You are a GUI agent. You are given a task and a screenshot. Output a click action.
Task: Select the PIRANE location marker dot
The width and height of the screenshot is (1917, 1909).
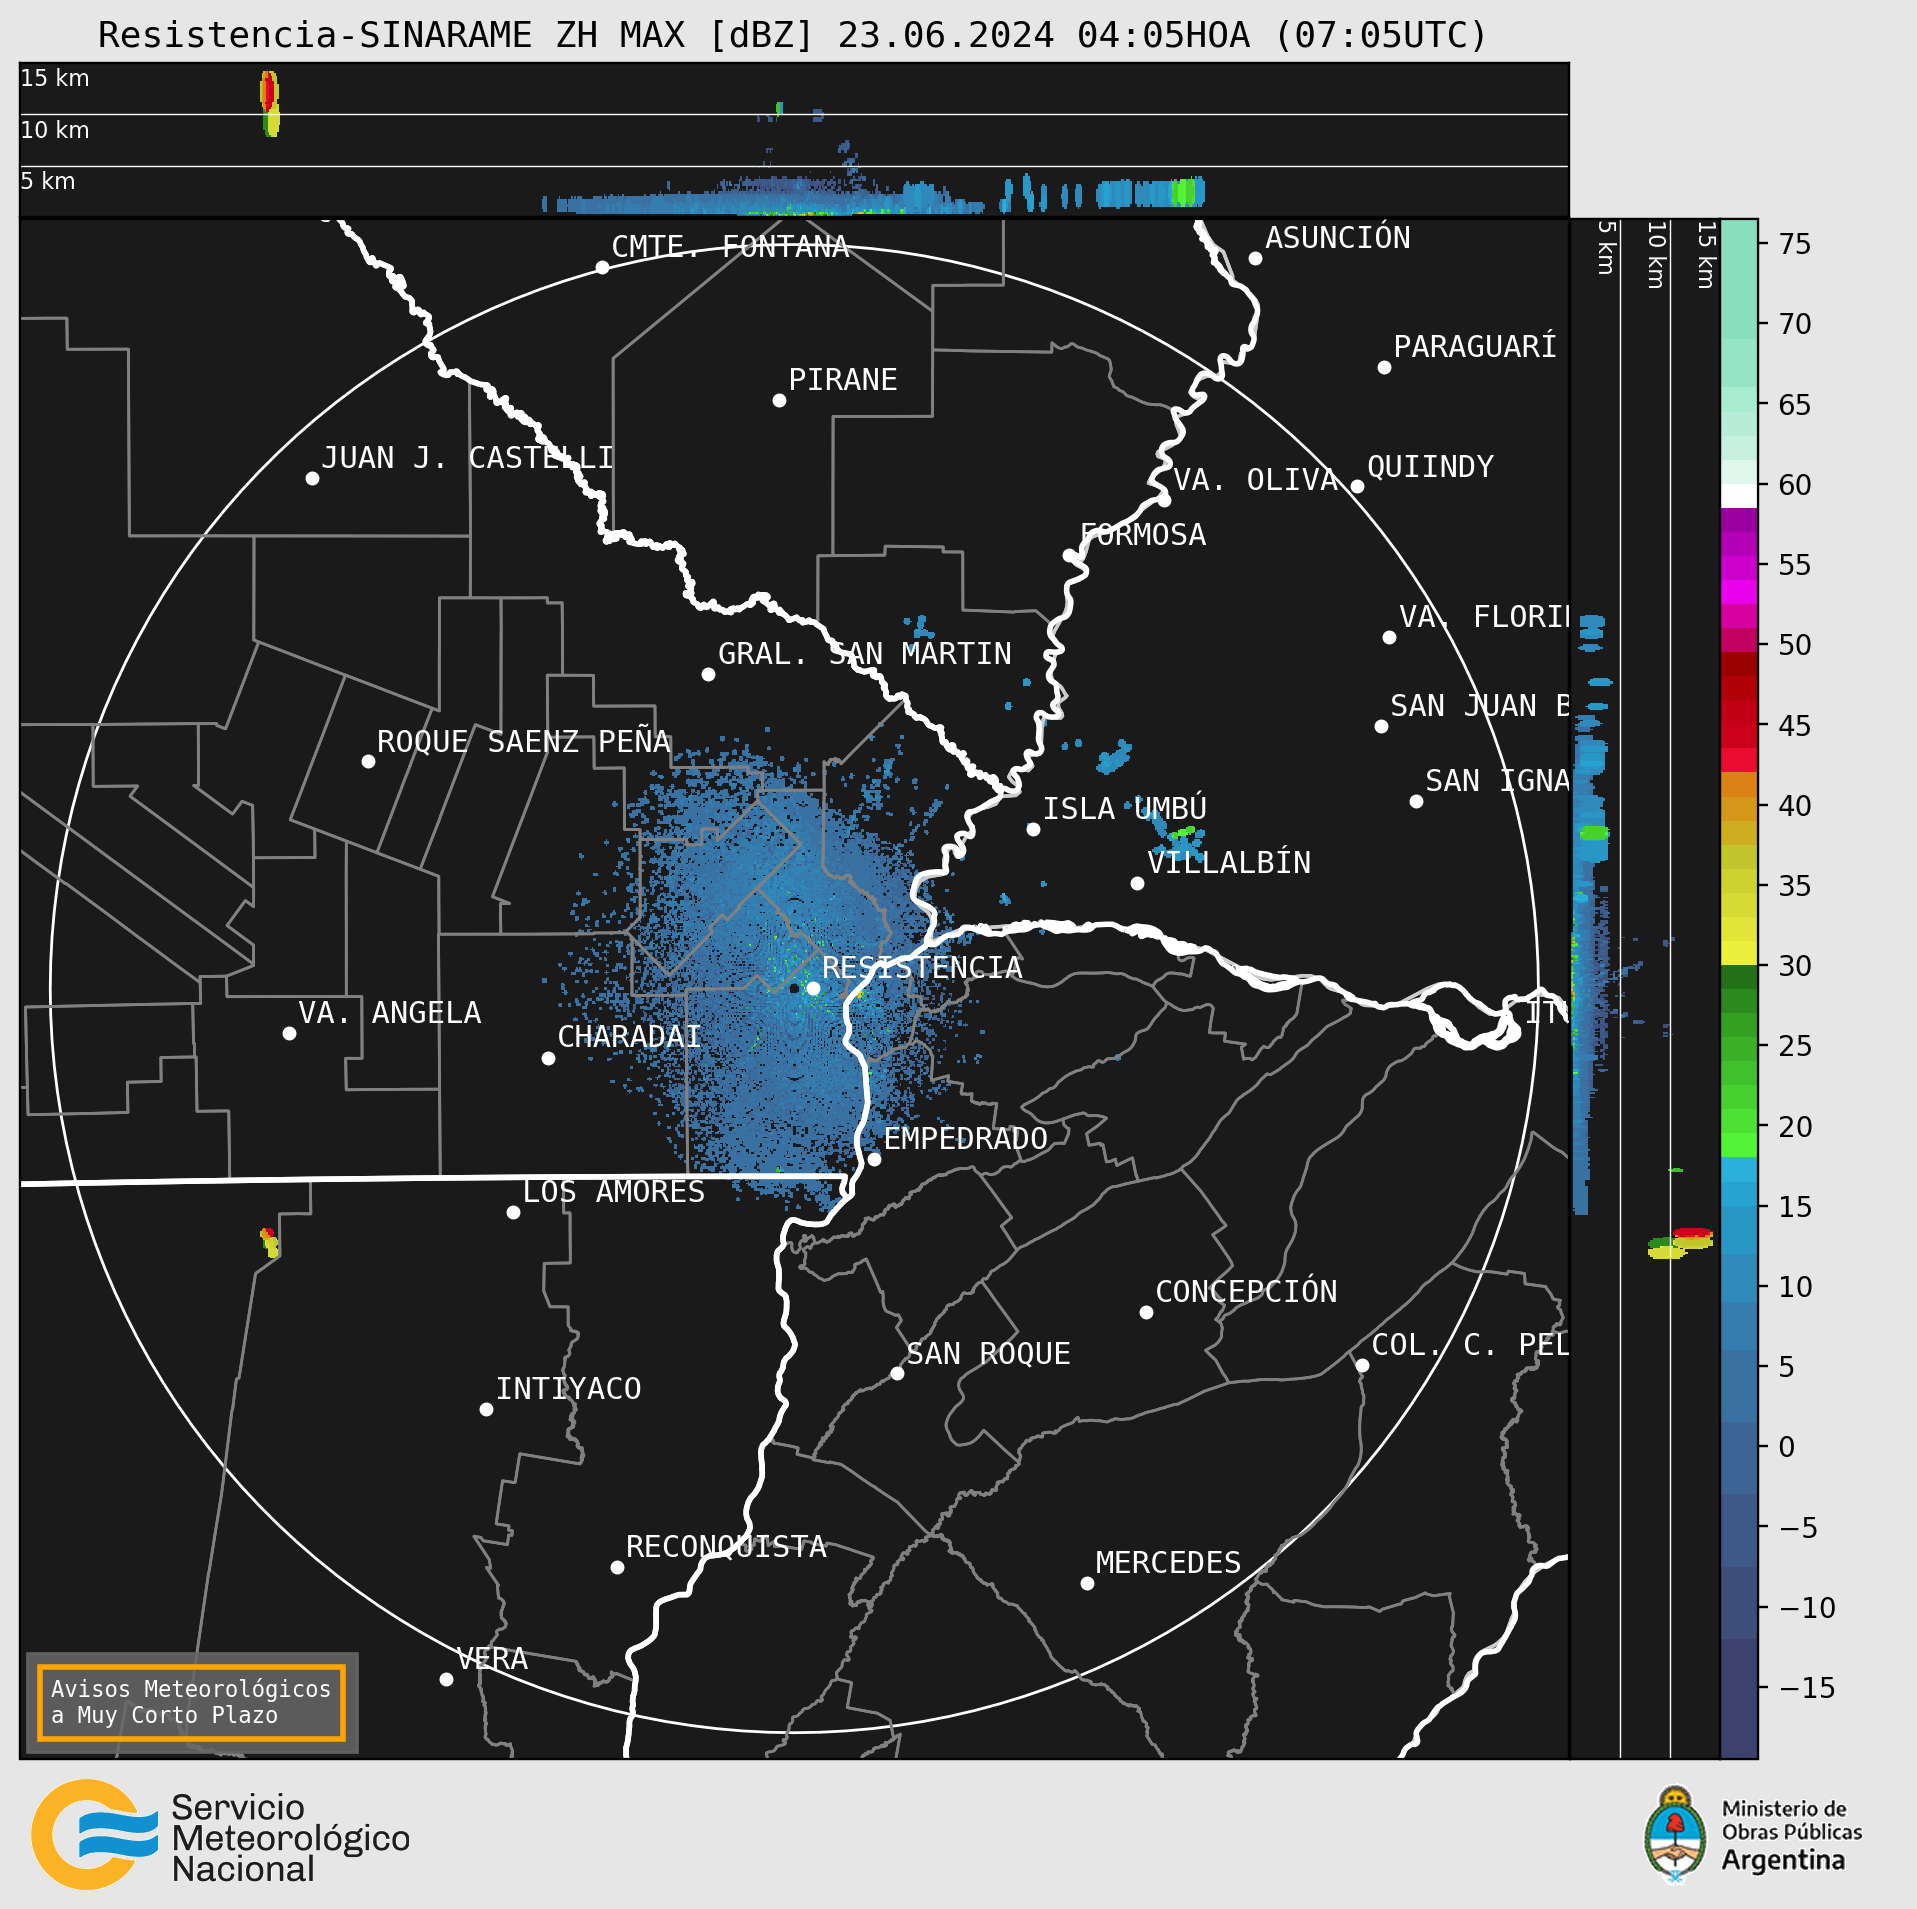[779, 400]
